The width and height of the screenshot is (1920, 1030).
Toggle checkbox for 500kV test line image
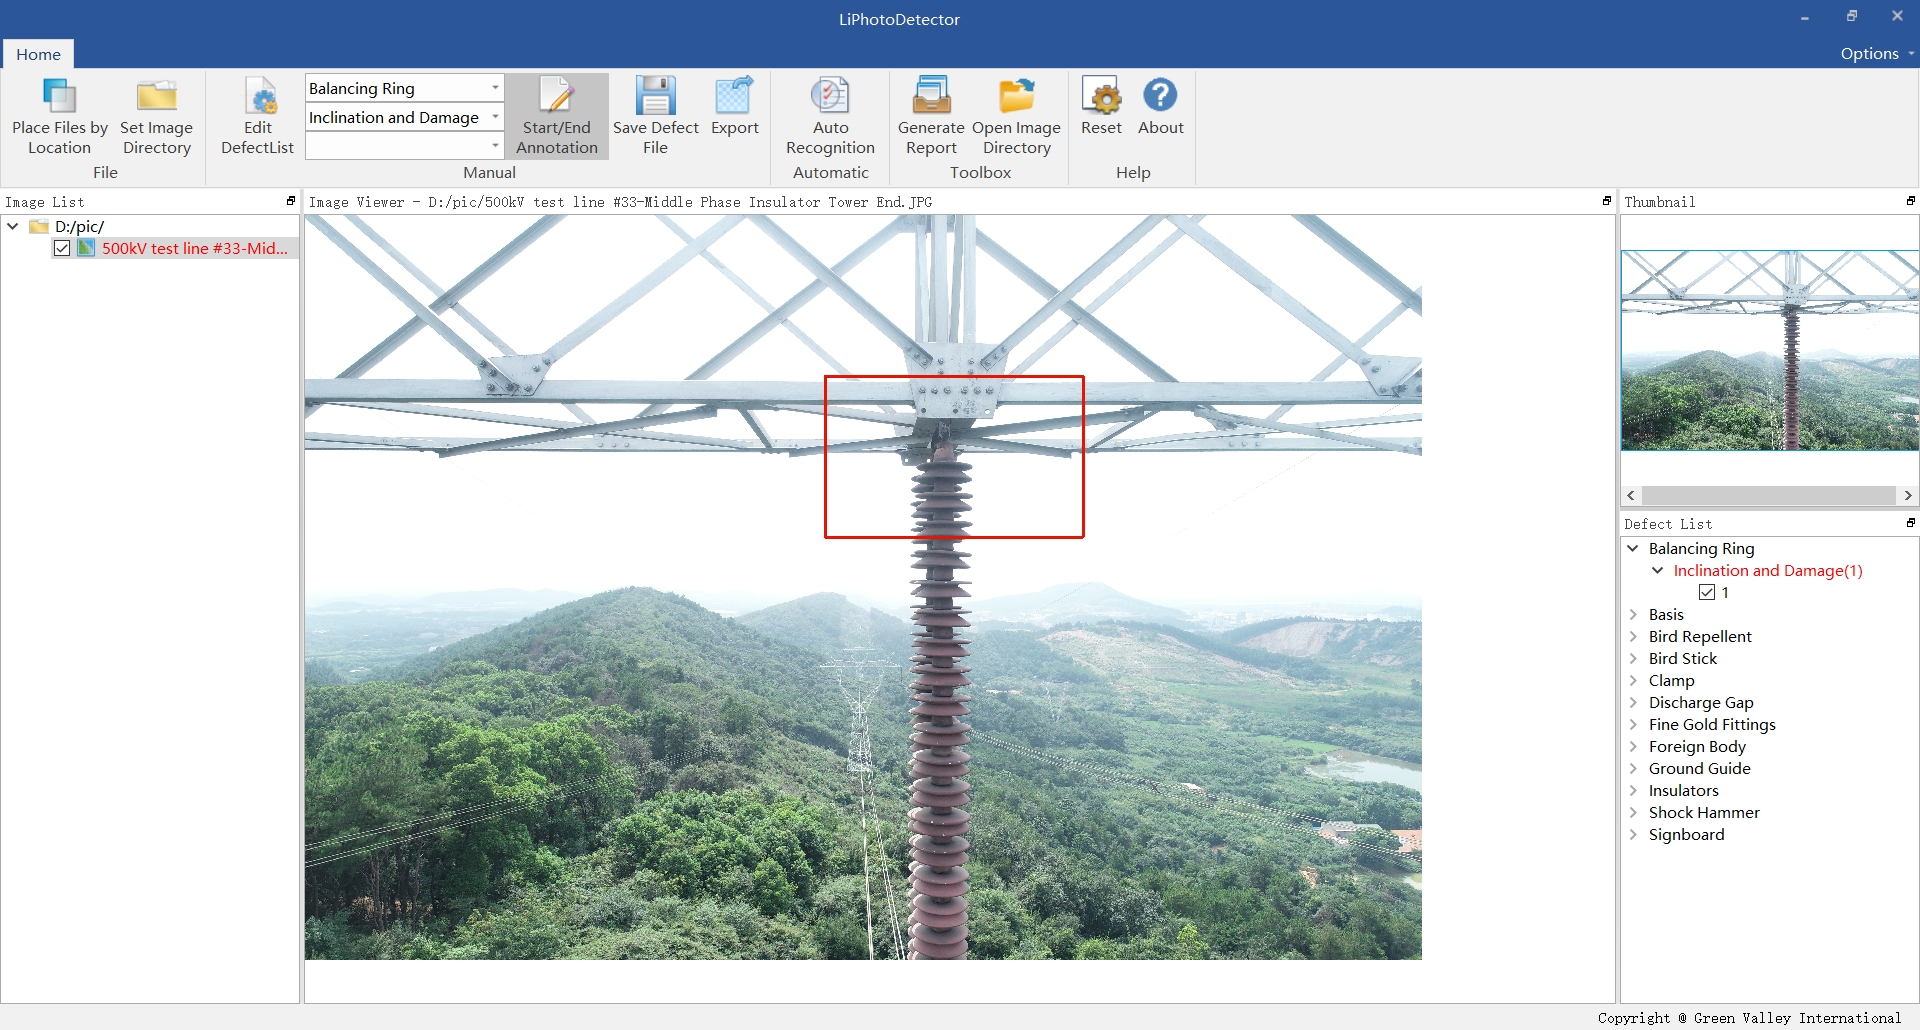(x=62, y=248)
